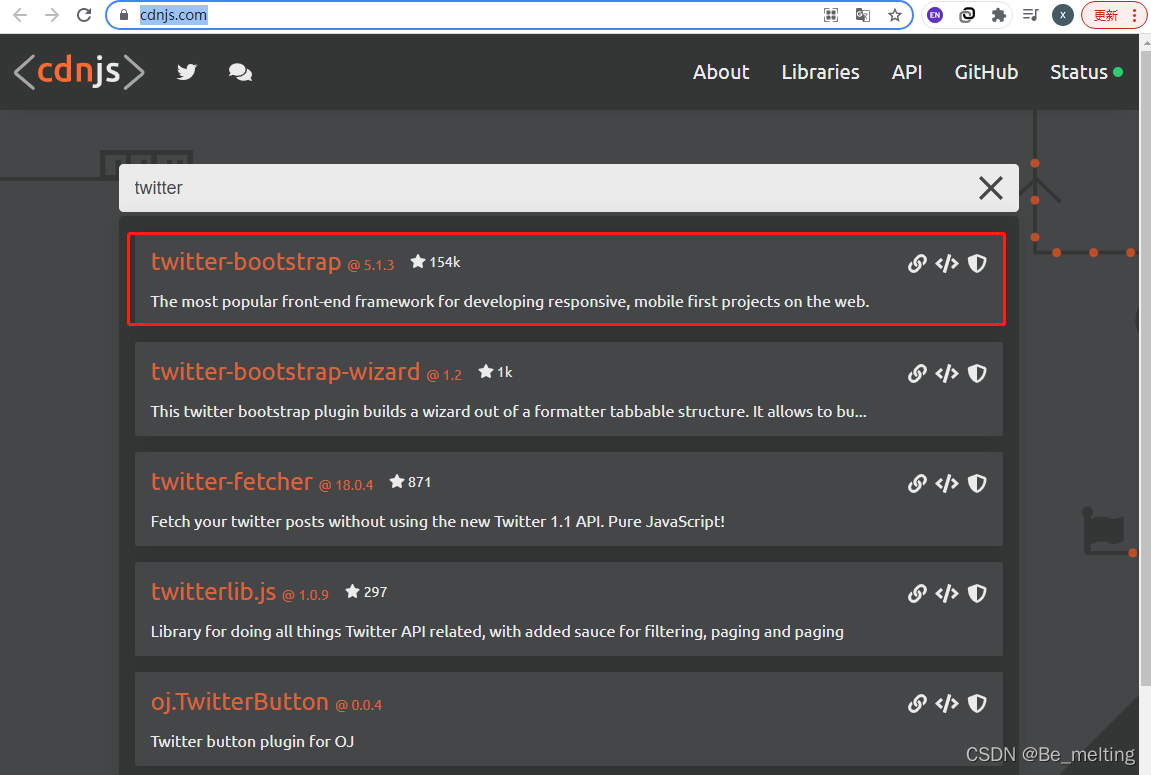Screen dimensions: 1151x775
Task: Click the address bar lock icon
Action: (x=124, y=15)
